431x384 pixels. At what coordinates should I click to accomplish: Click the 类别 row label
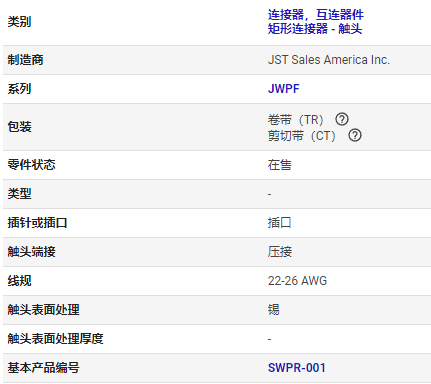(19, 22)
